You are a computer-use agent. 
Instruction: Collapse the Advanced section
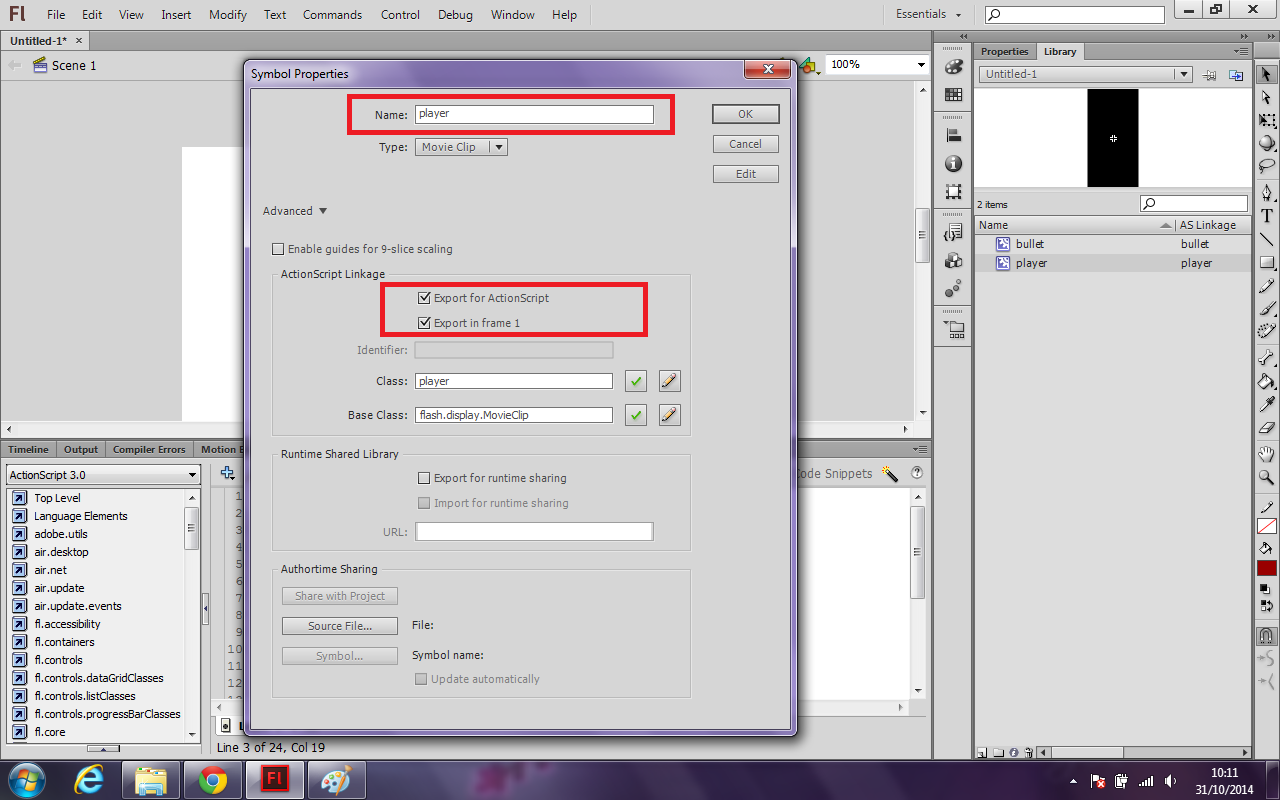point(294,210)
